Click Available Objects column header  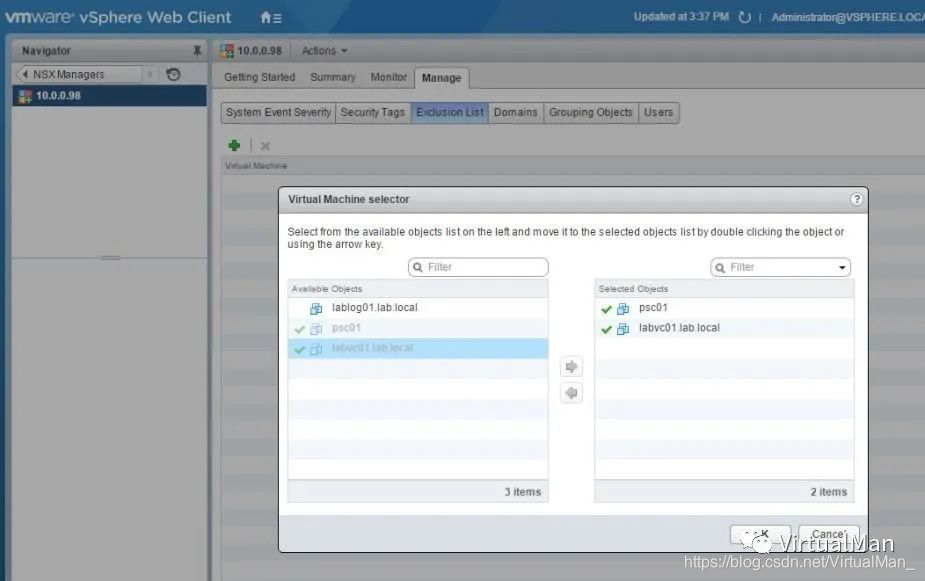(x=418, y=289)
